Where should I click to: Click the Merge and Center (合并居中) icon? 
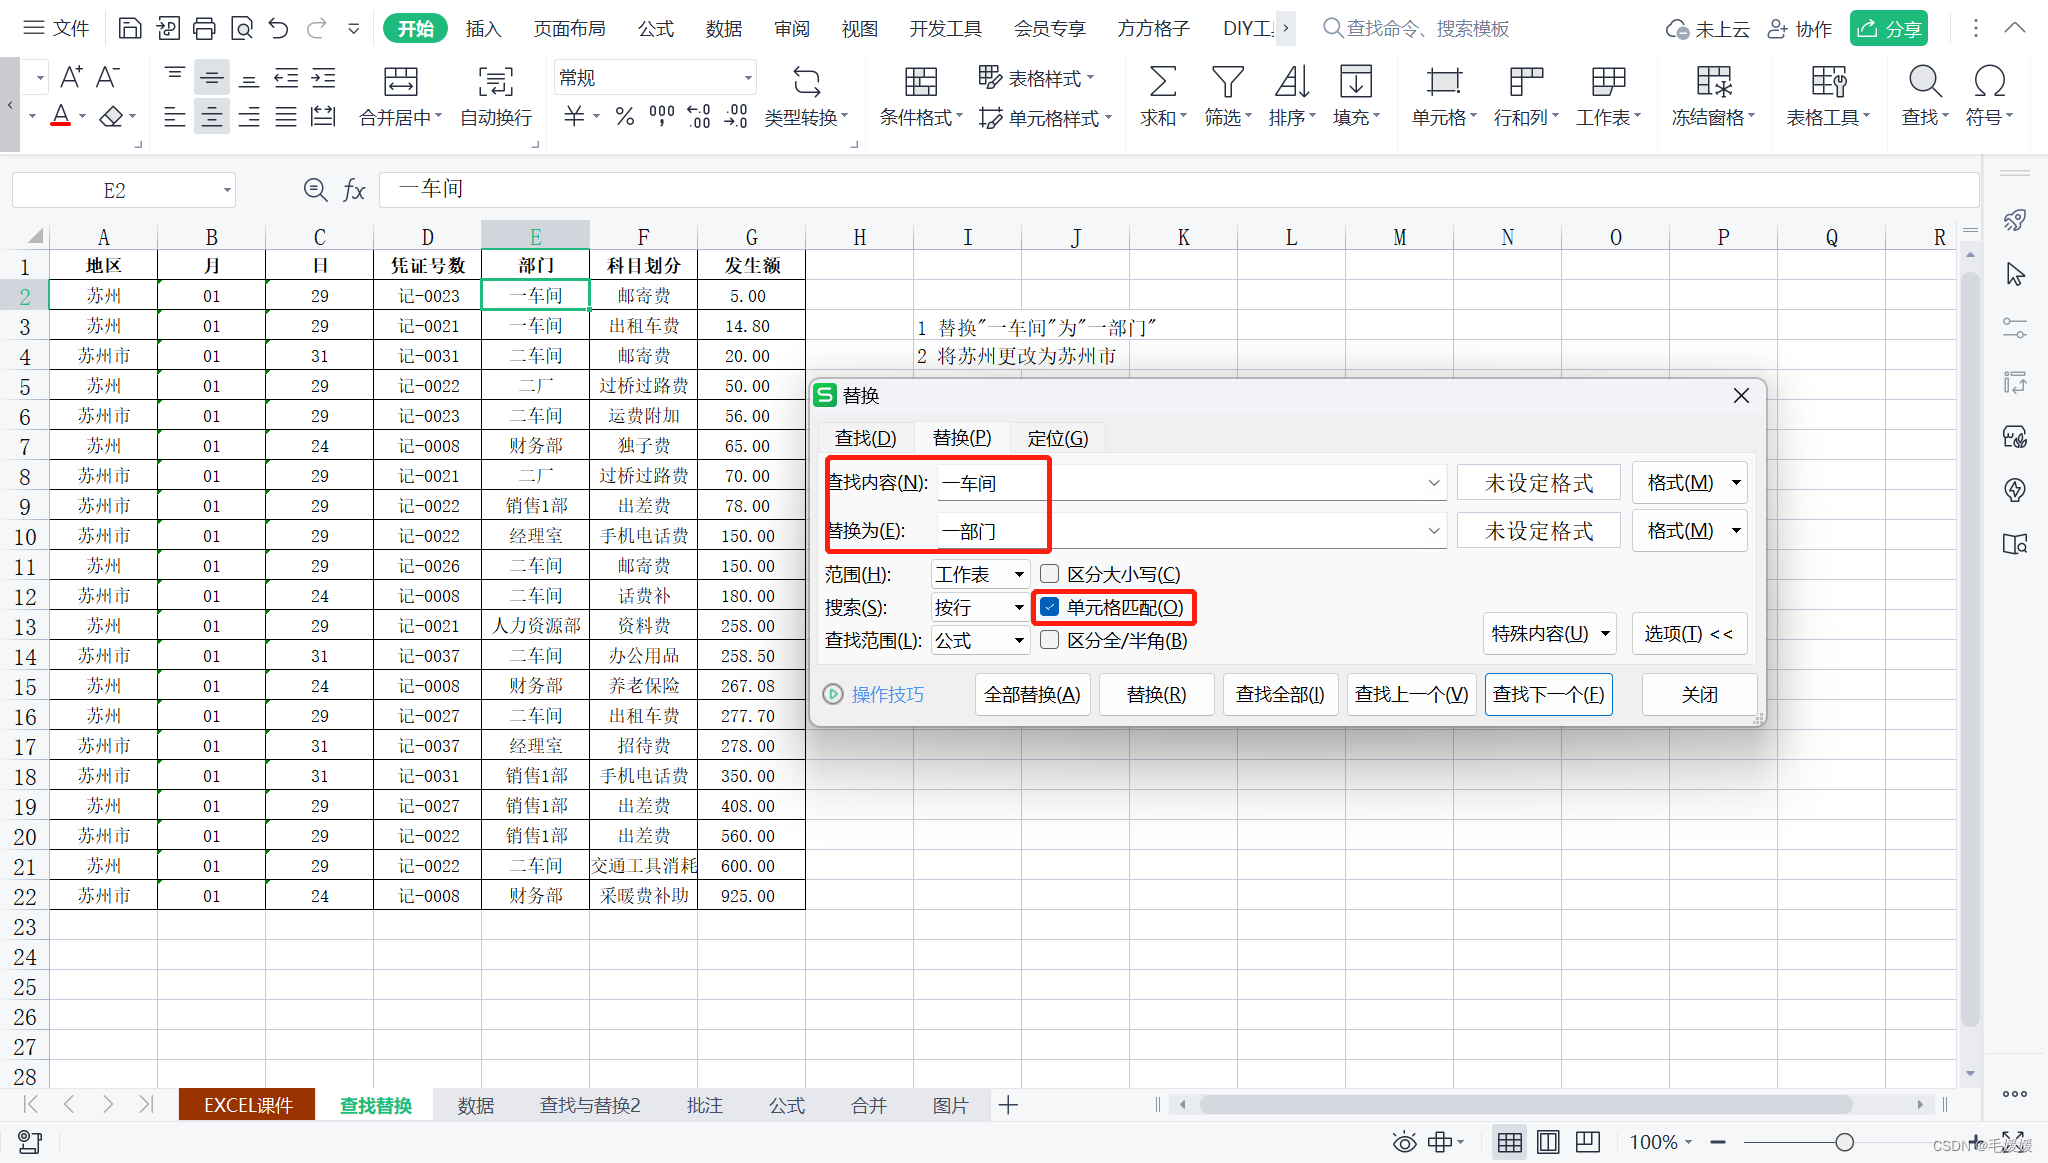click(400, 82)
